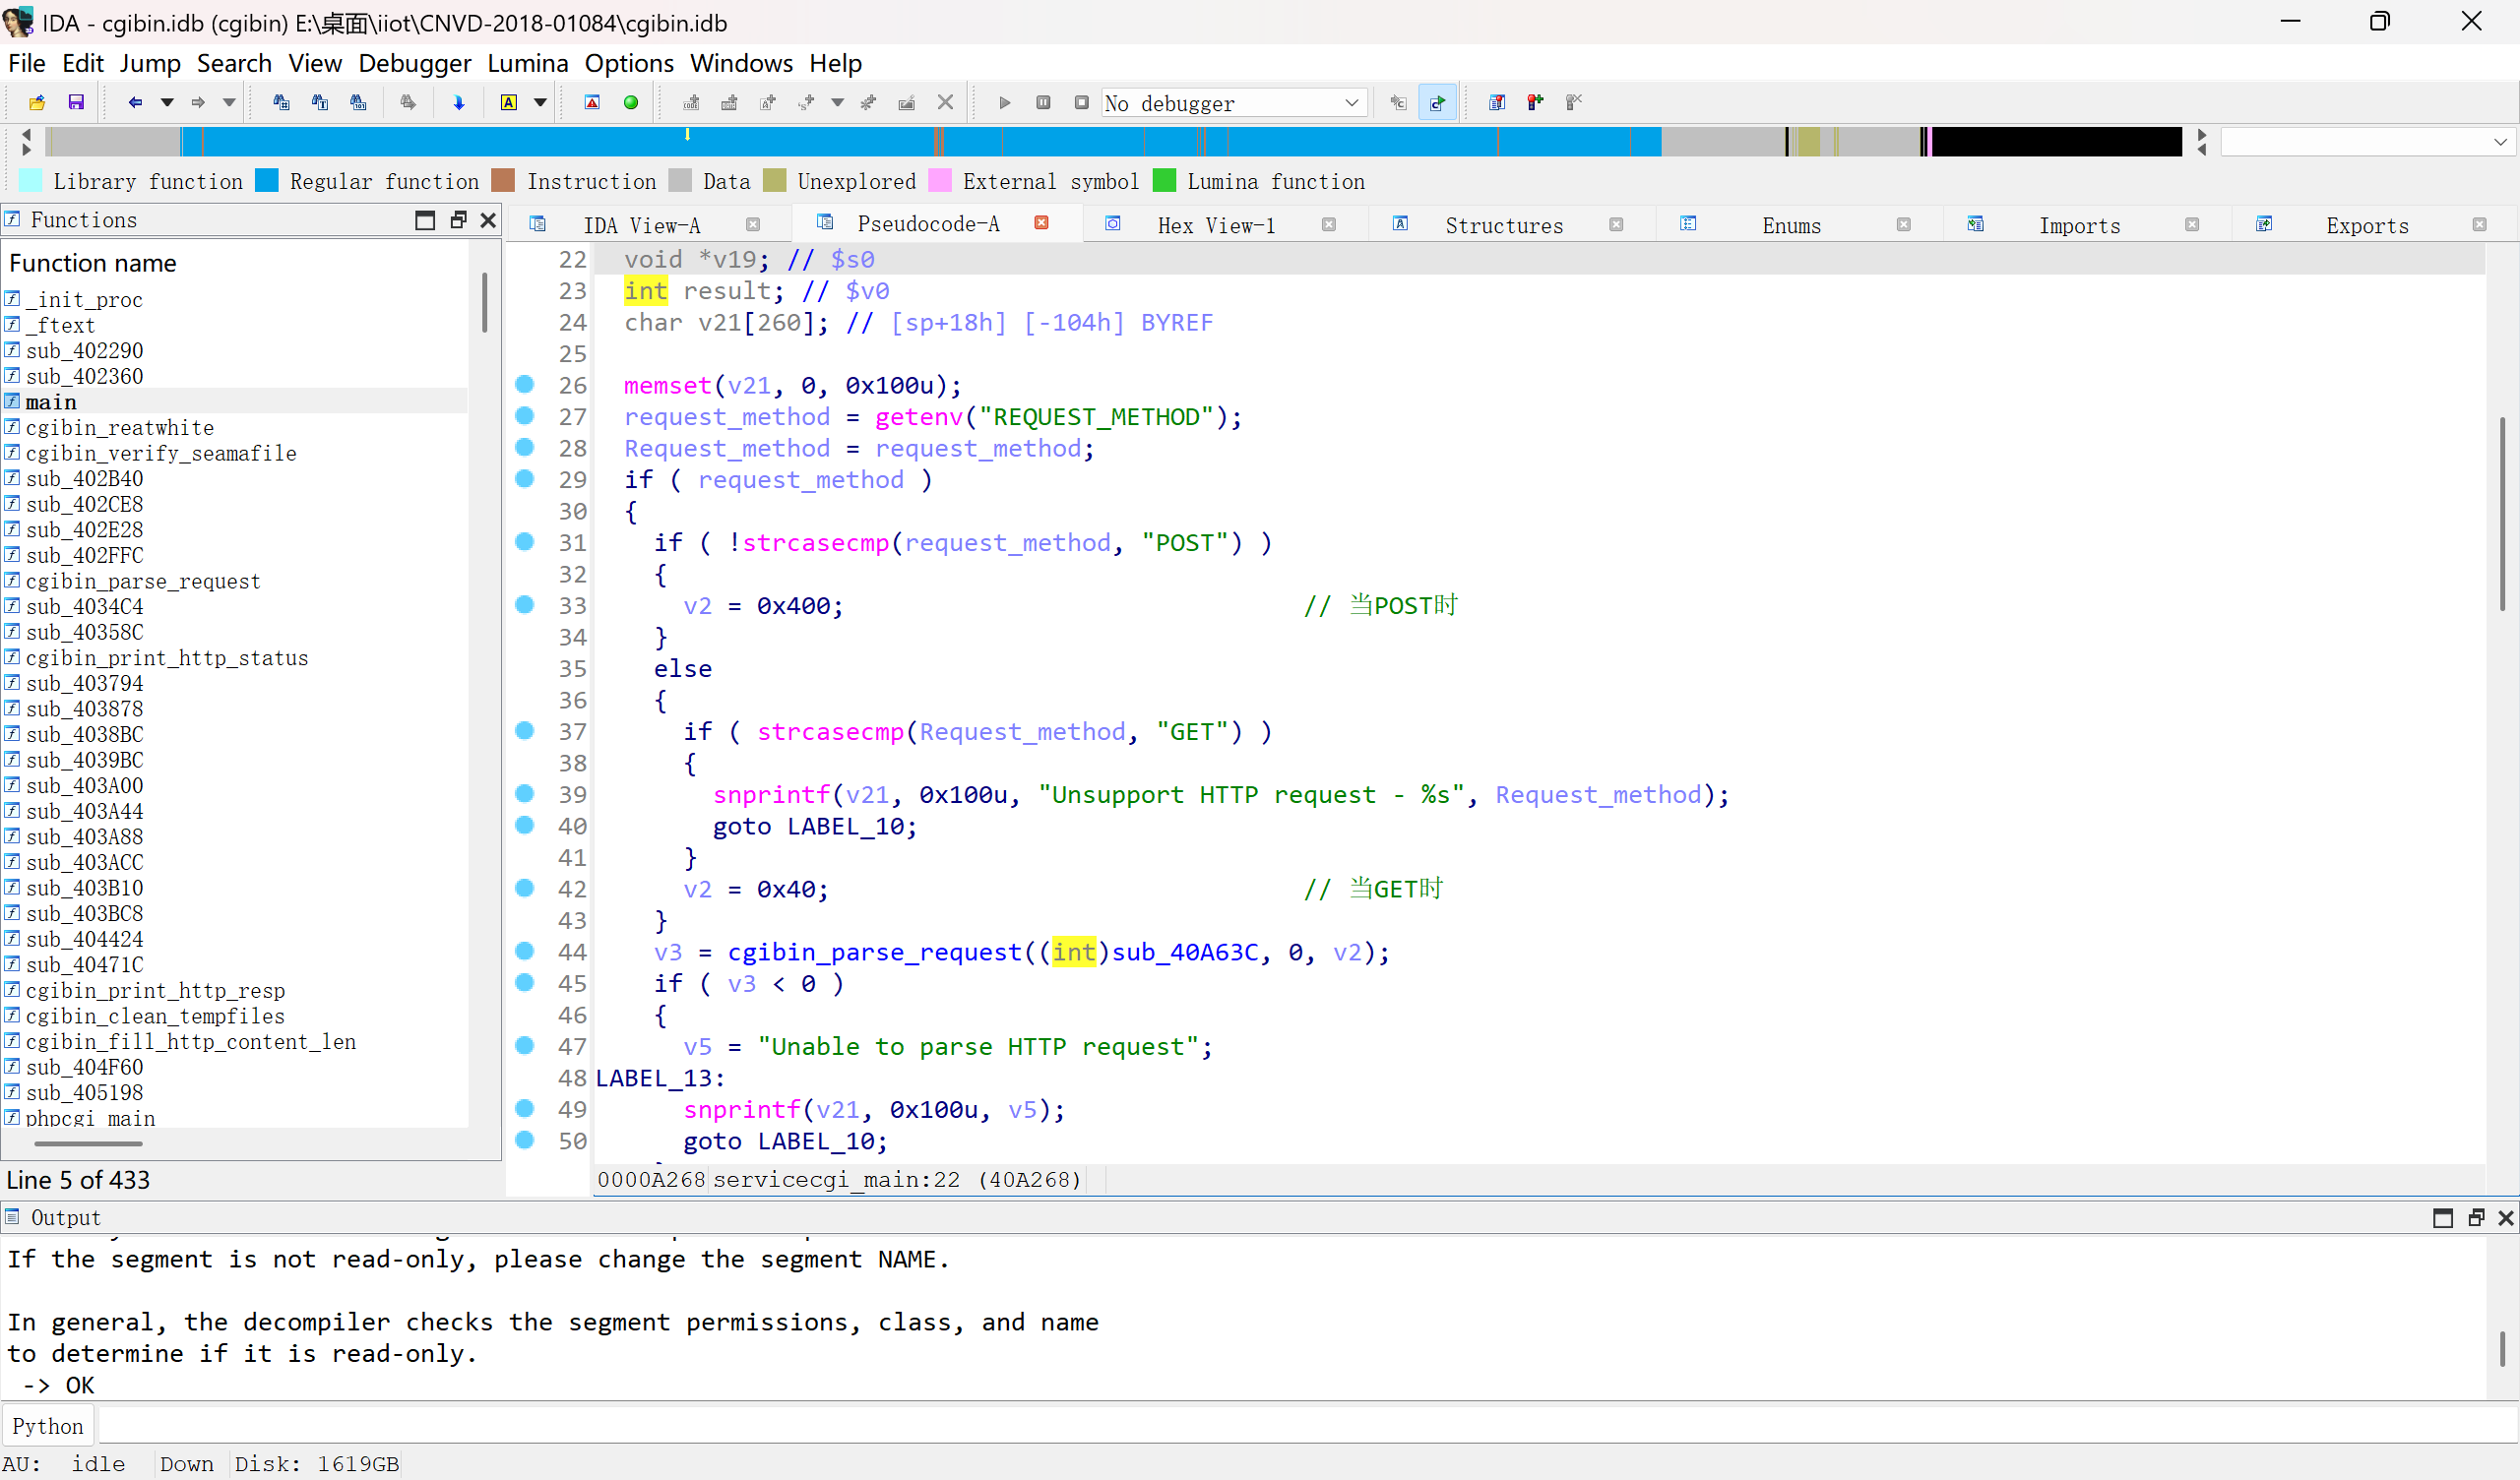
Task: Open the Debugger menu
Action: coord(414,63)
